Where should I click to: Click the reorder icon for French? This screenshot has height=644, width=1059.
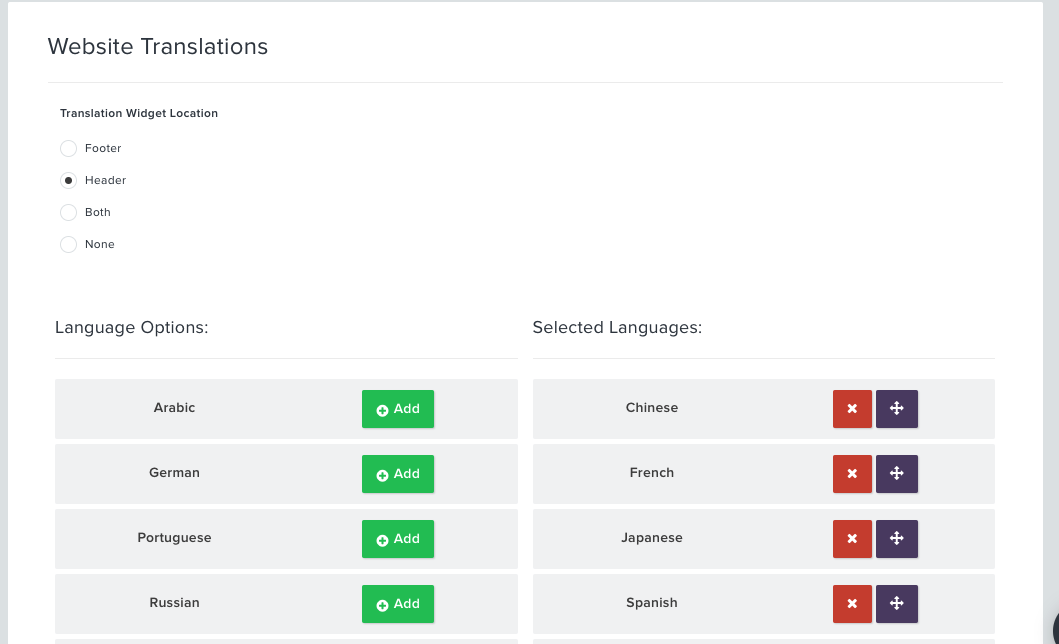tap(897, 474)
